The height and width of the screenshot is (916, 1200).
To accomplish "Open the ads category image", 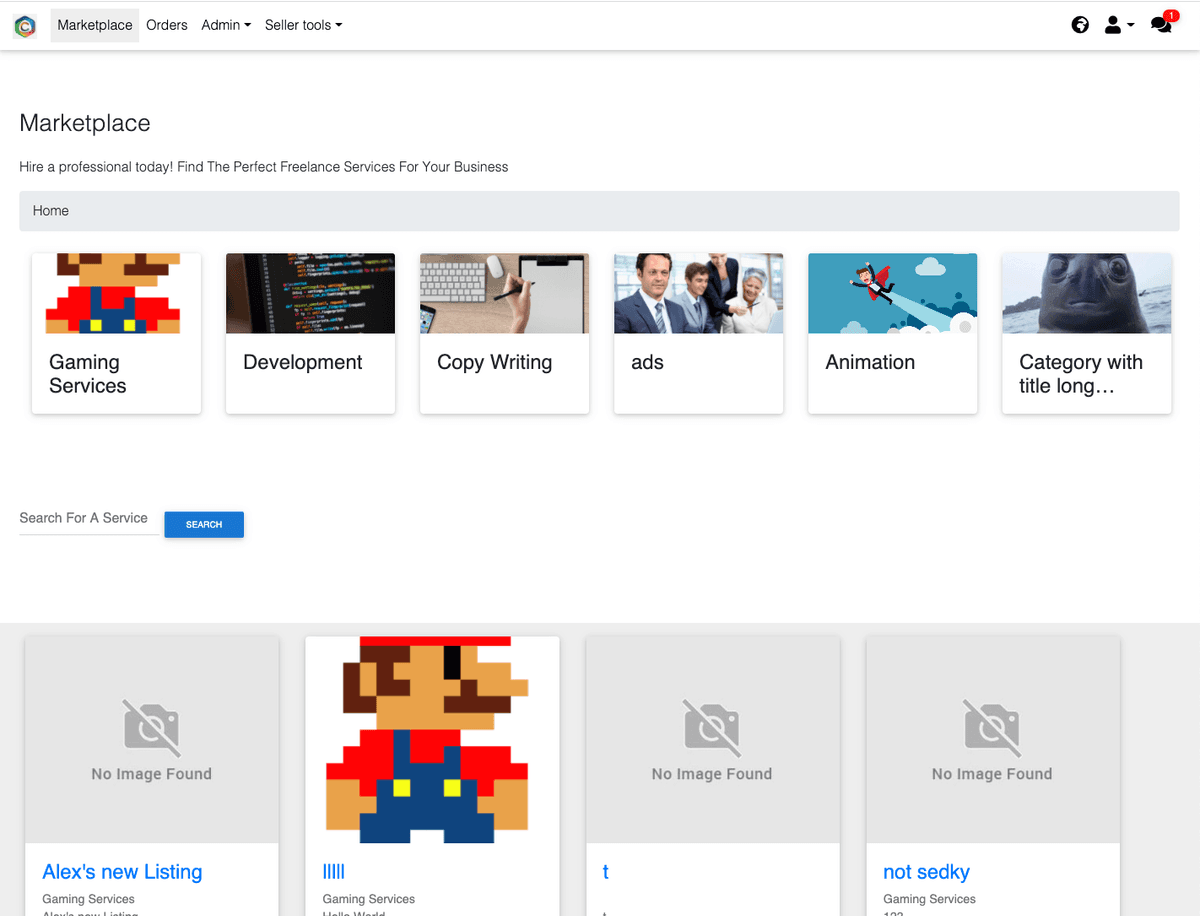I will click(698, 293).
